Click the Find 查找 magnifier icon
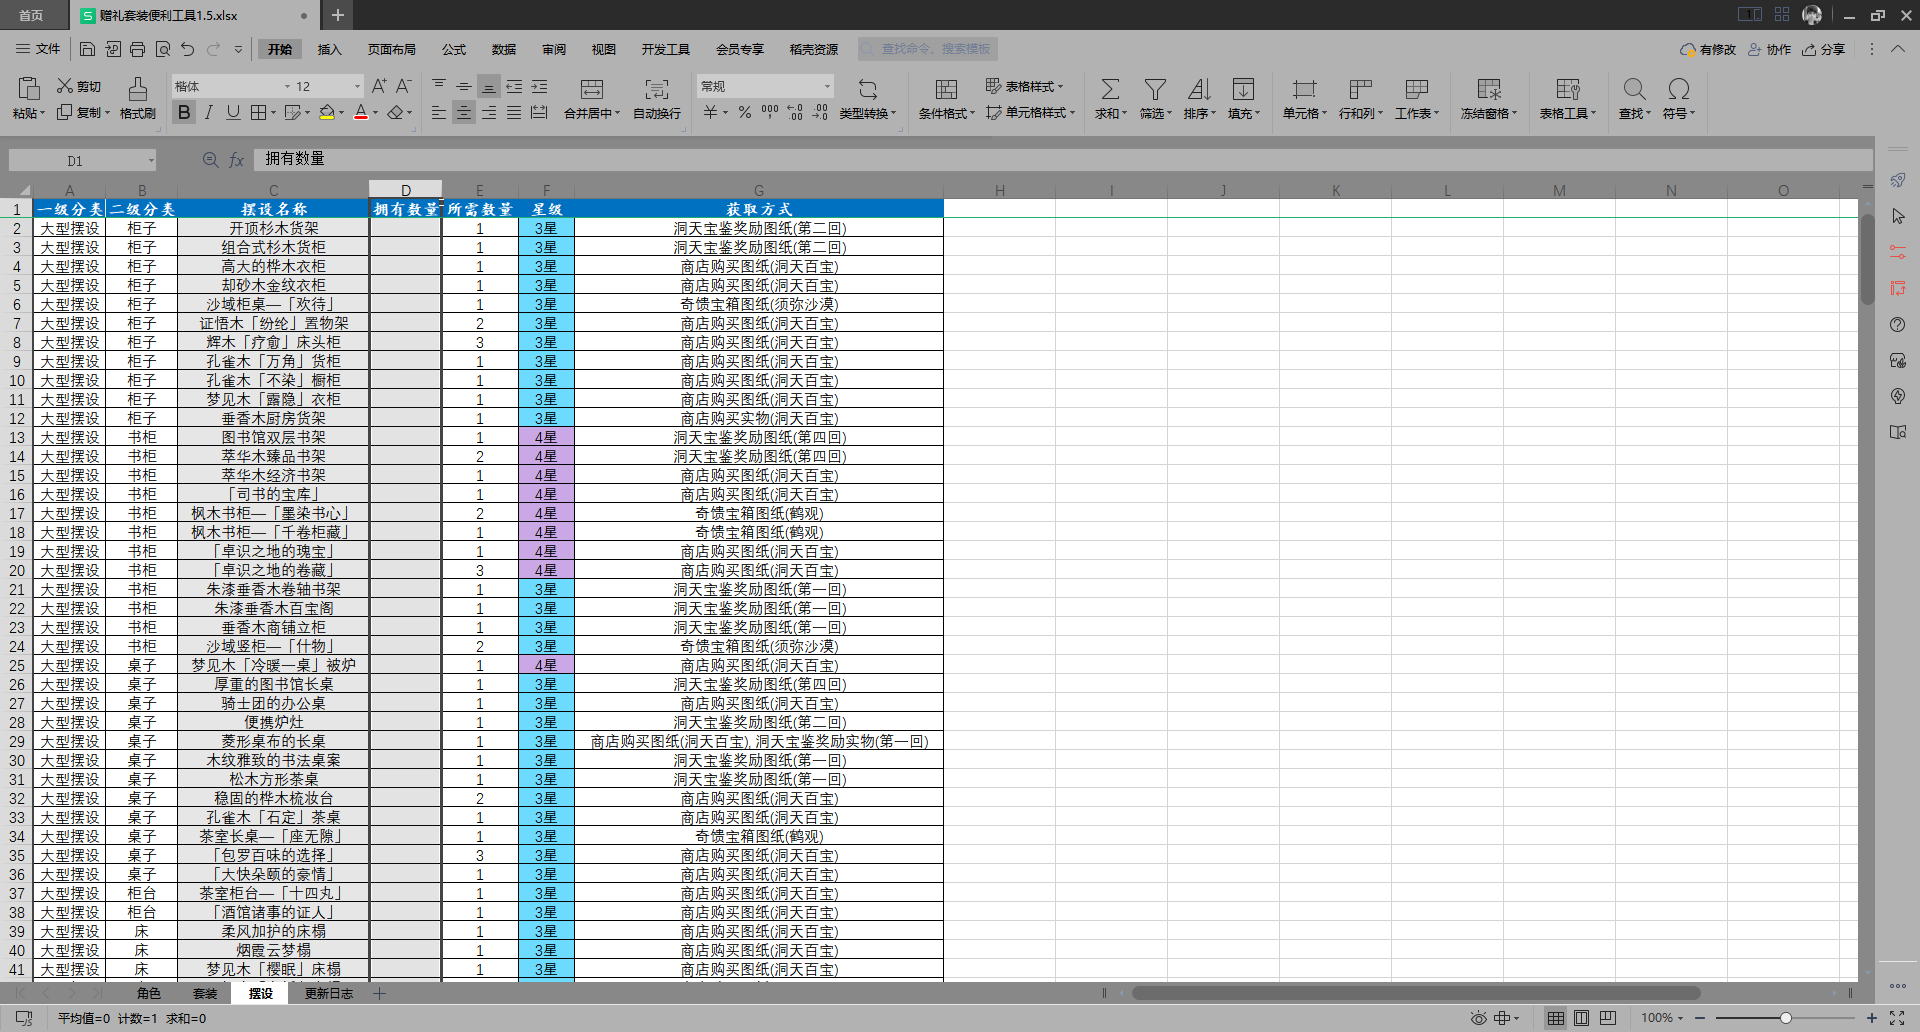This screenshot has height=1032, width=1920. pos(1634,89)
